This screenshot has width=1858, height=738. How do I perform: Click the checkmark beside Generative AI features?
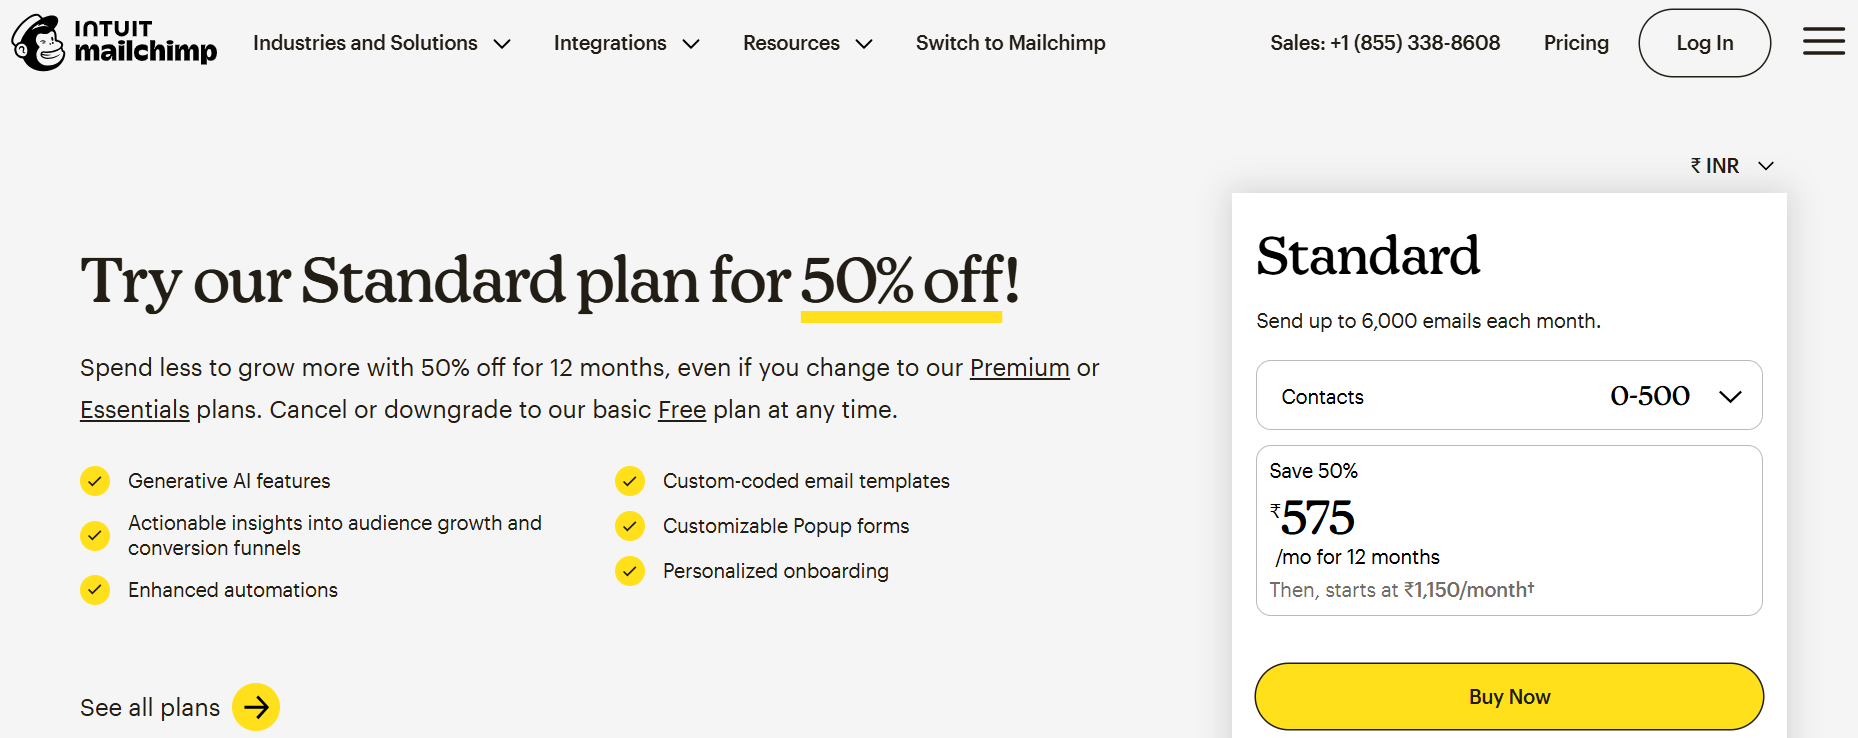point(94,481)
